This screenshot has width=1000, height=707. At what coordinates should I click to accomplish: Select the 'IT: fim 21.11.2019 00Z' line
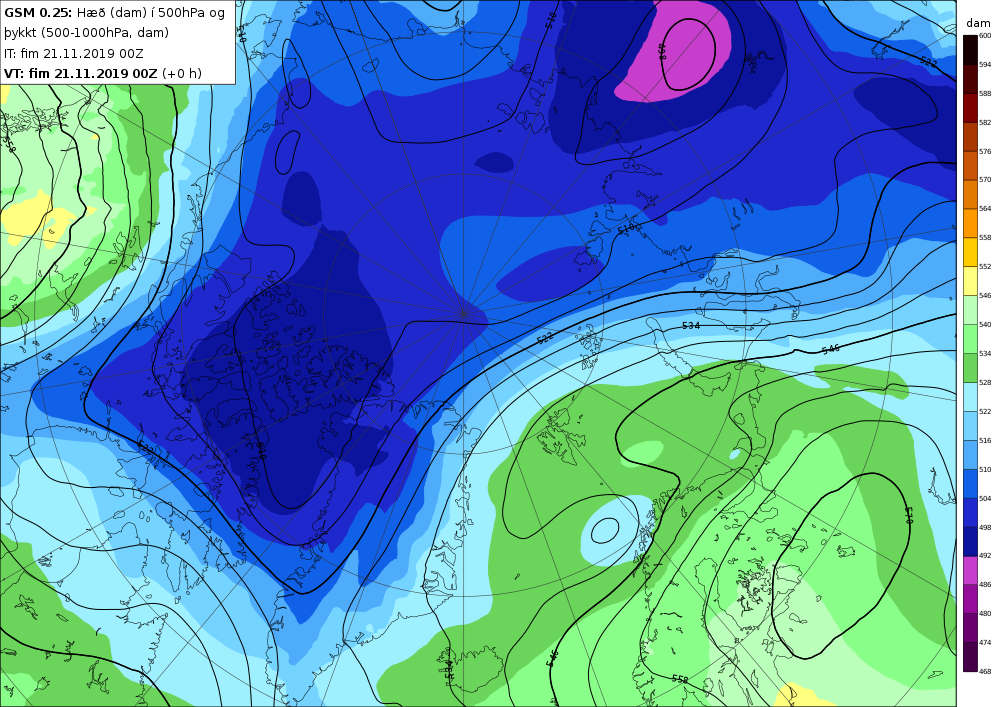74,54
